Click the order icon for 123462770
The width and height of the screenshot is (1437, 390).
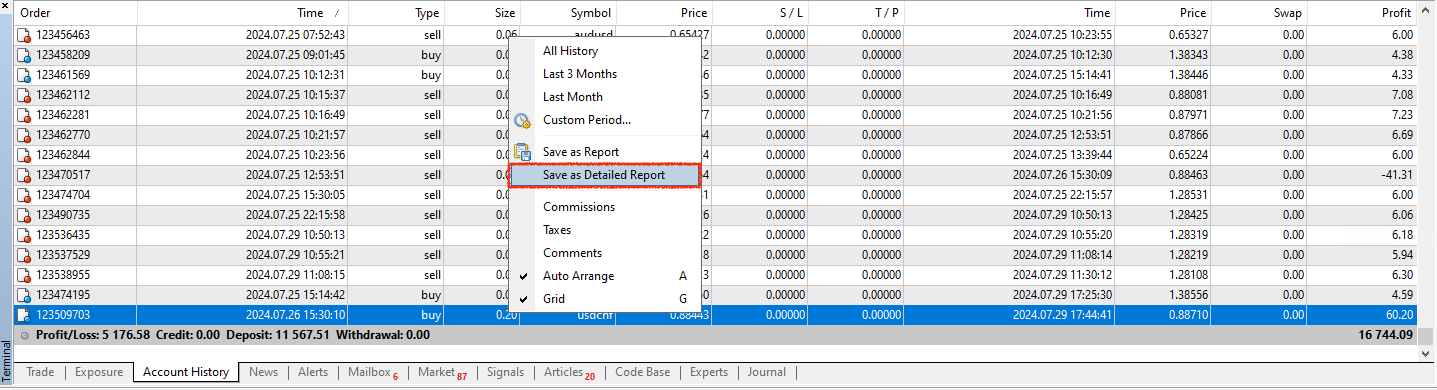(x=23, y=135)
